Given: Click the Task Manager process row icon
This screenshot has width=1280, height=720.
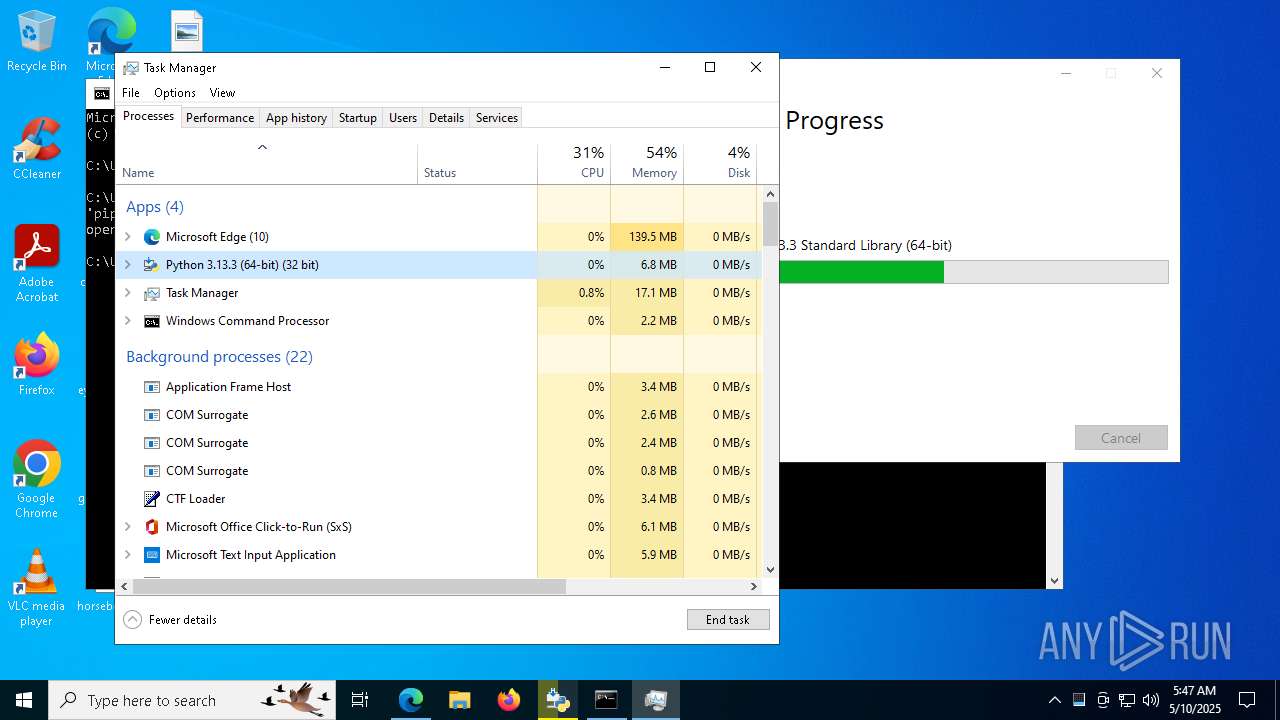Looking at the screenshot, I should click(x=152, y=293).
